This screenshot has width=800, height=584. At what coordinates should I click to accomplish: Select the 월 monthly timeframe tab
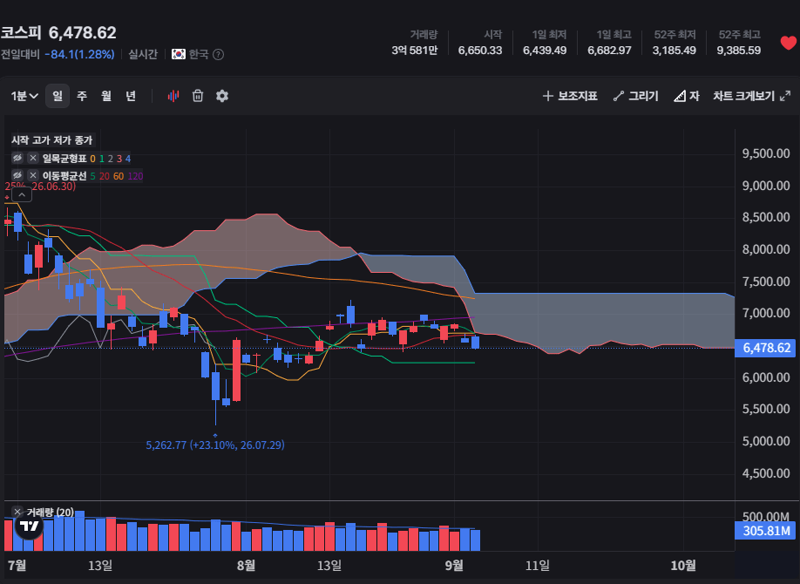pos(106,96)
